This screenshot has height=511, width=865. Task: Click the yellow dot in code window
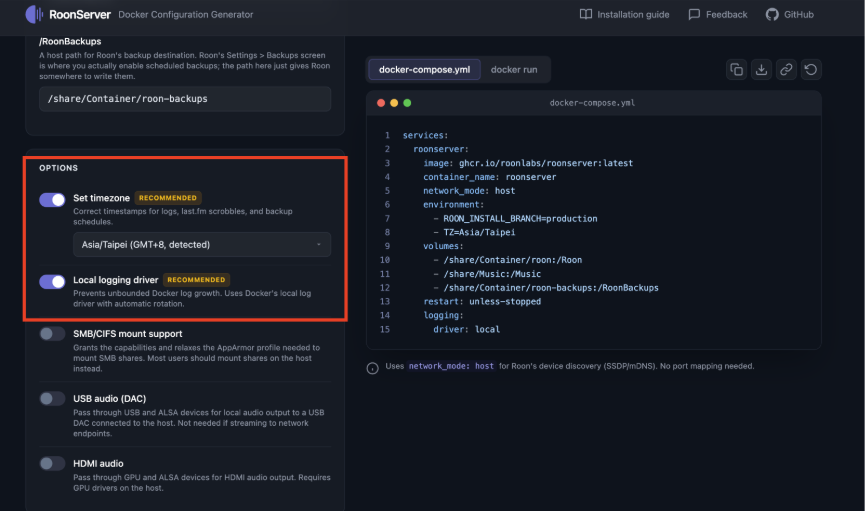(x=394, y=103)
